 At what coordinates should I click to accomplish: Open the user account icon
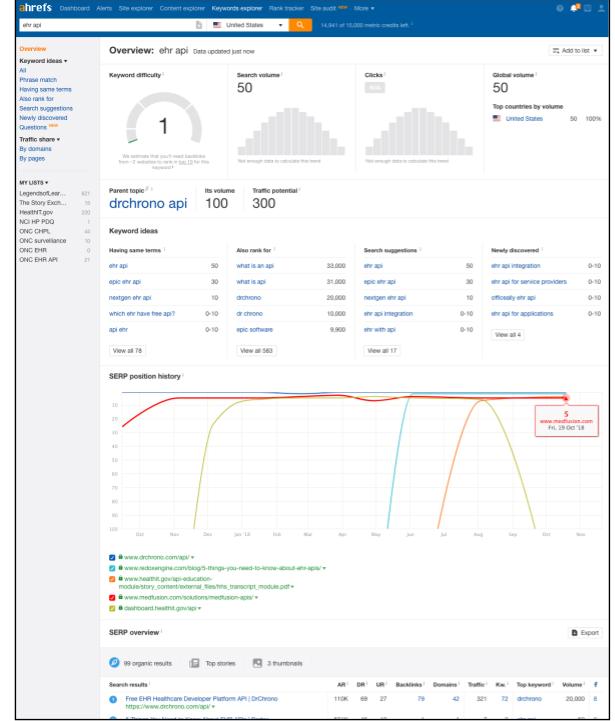(x=601, y=8)
